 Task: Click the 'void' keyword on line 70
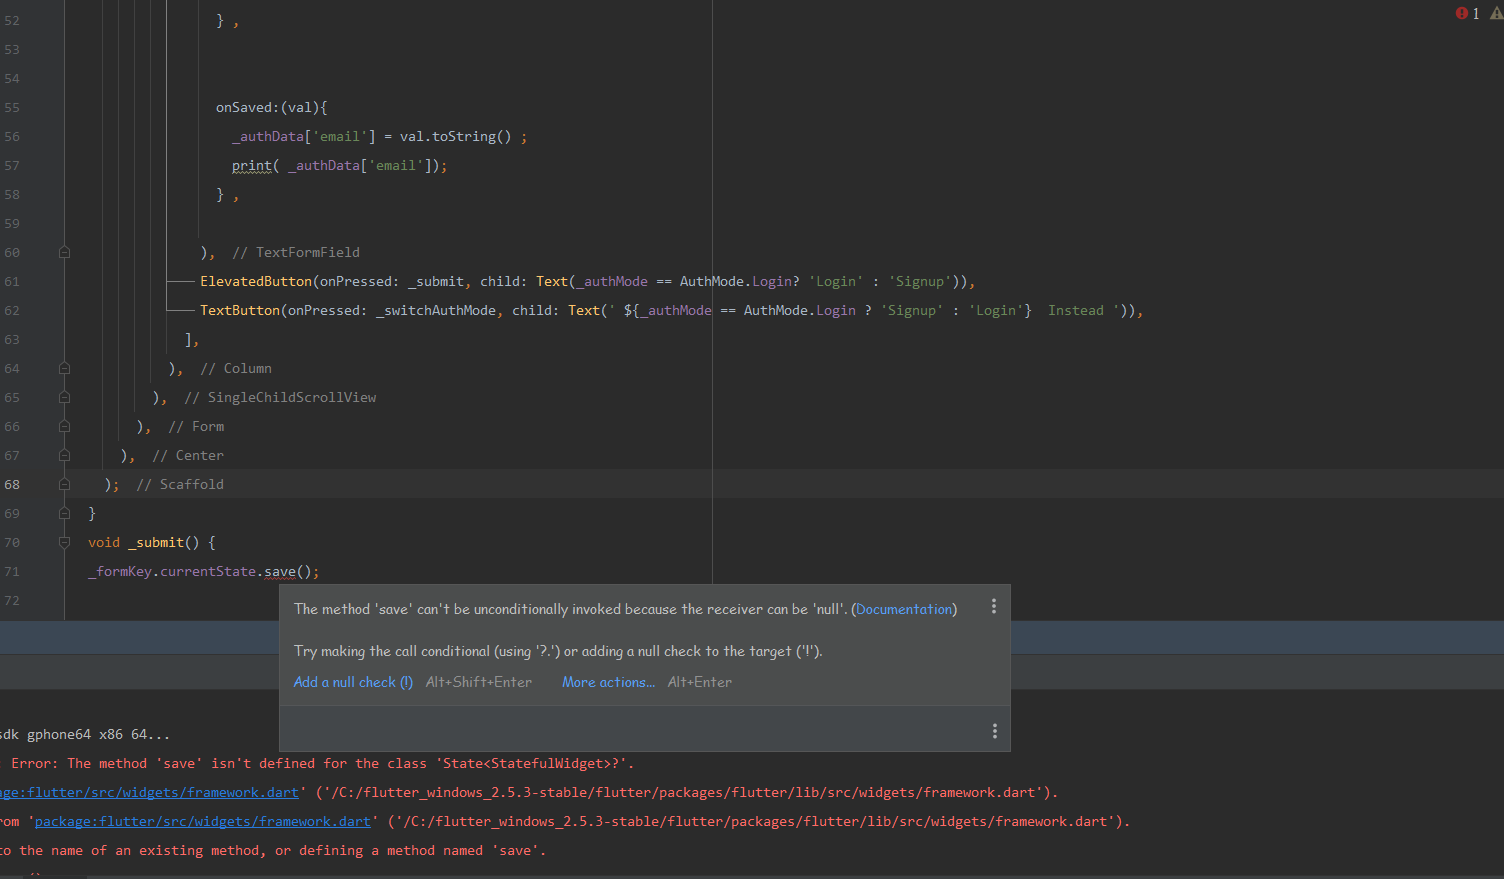[x=104, y=542]
